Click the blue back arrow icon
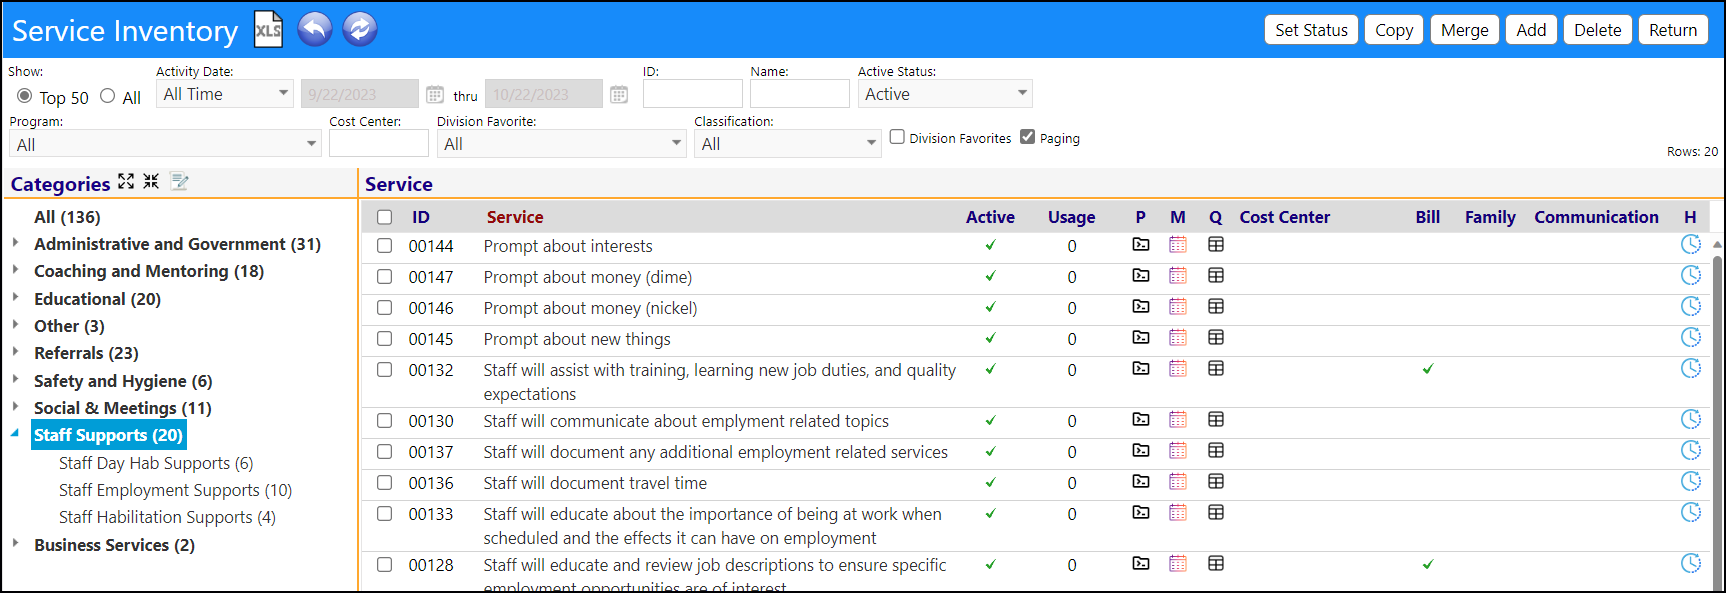 (314, 29)
